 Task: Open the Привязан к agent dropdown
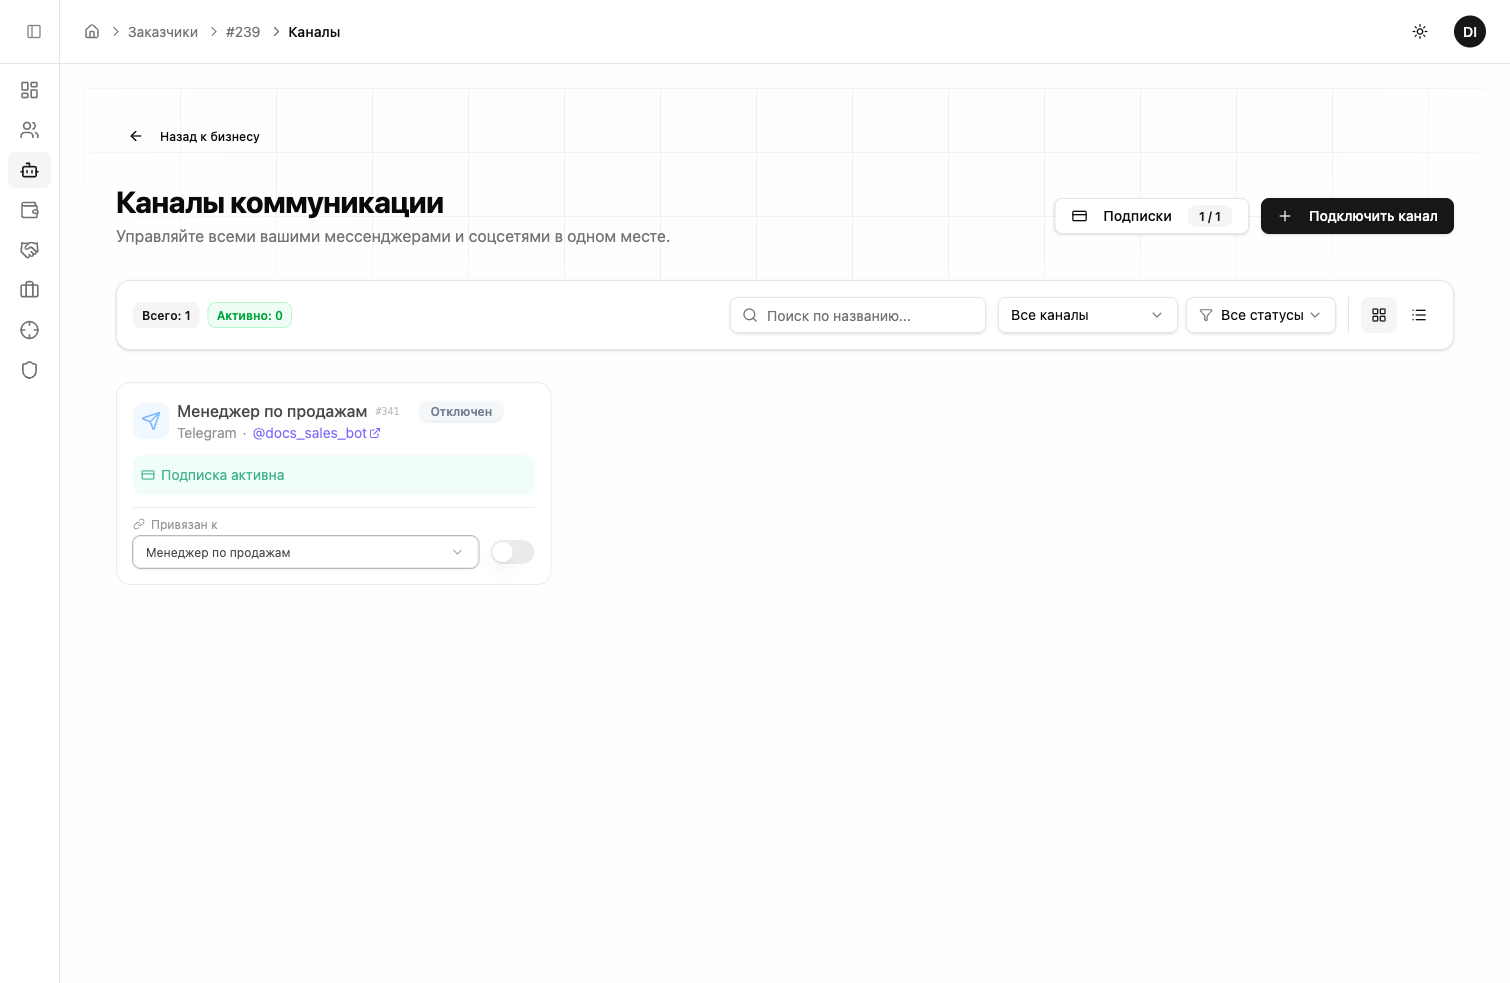[x=305, y=552]
